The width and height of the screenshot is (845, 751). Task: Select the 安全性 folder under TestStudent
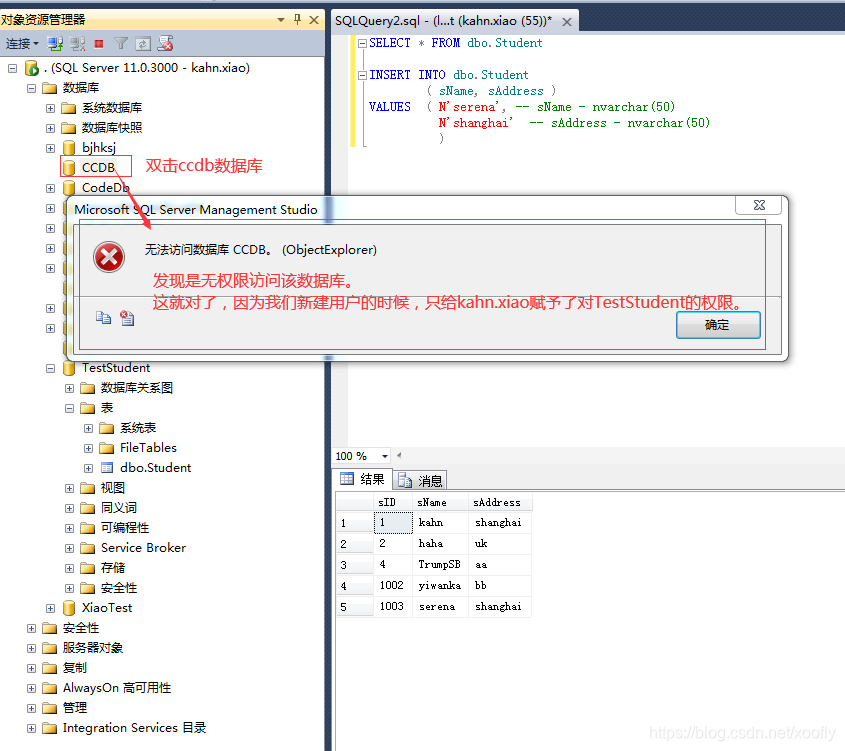pos(119,588)
